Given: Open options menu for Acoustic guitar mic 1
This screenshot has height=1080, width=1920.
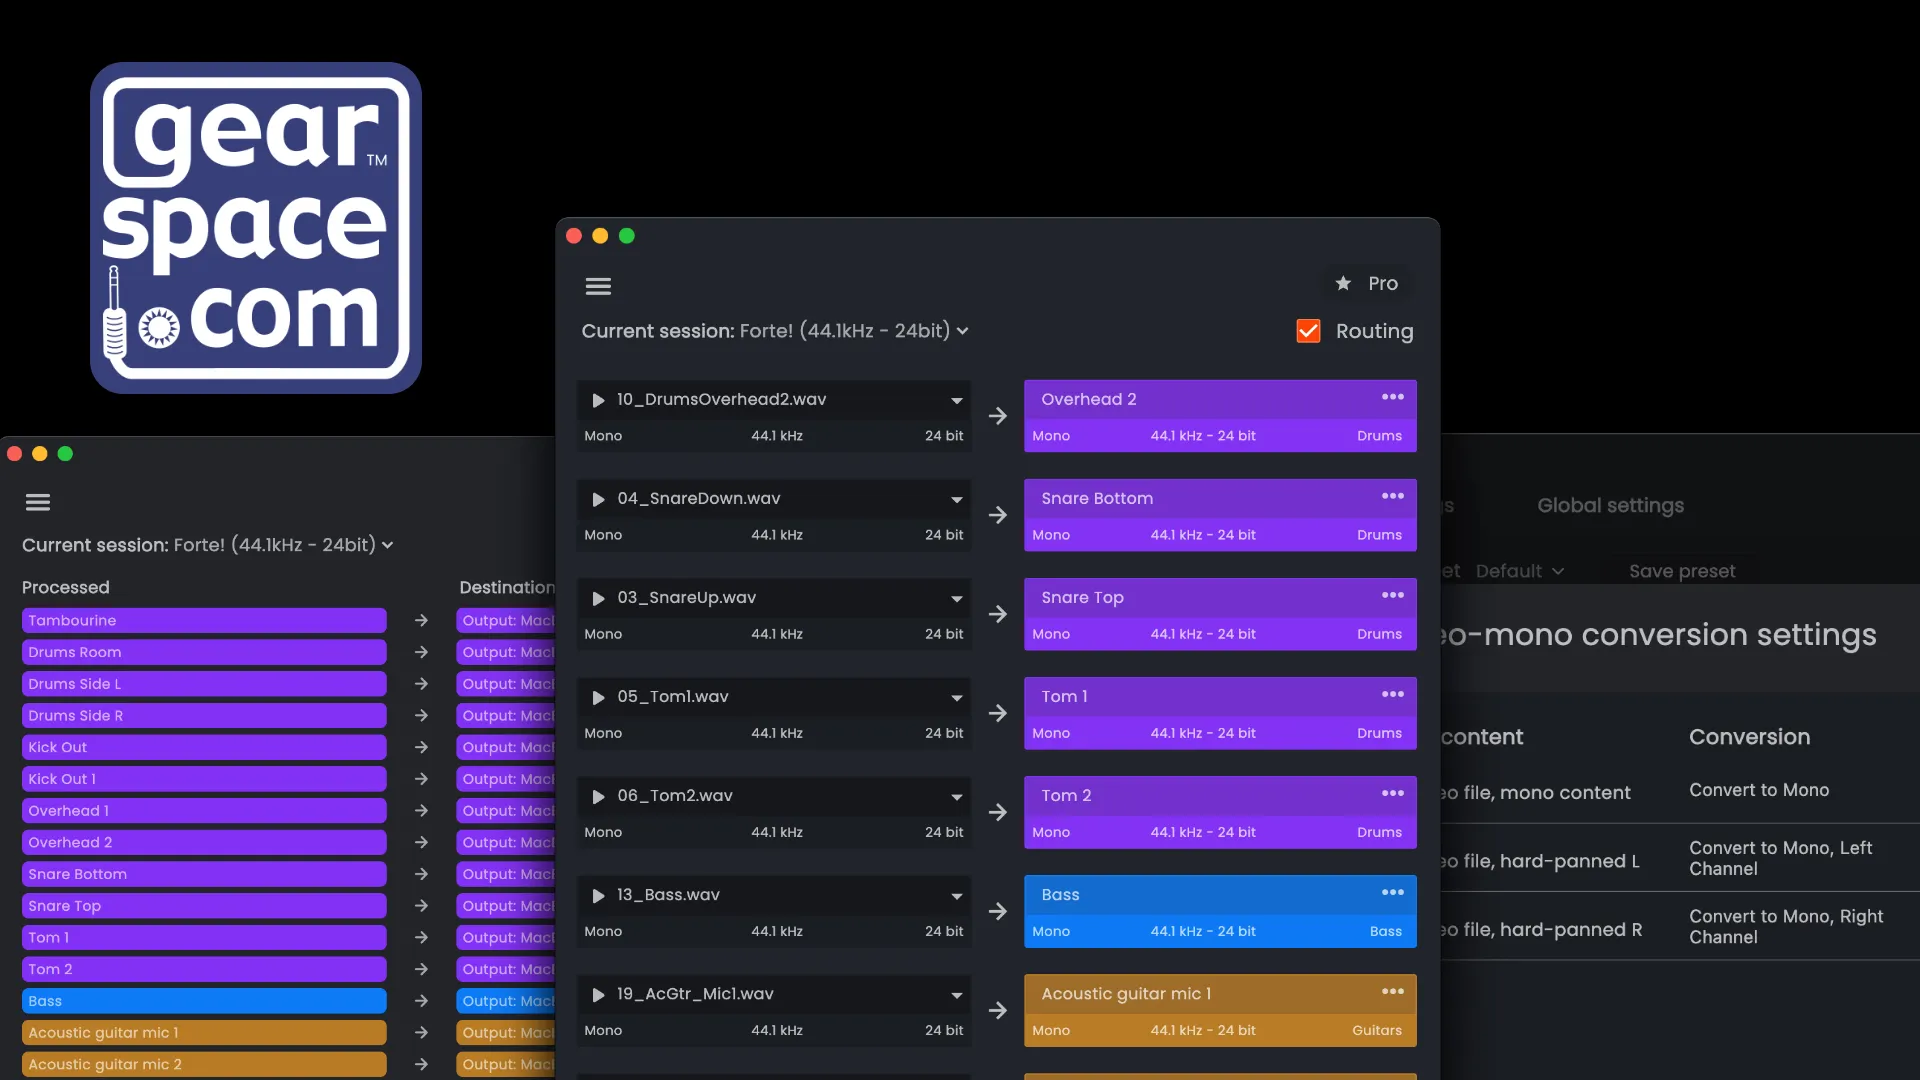Looking at the screenshot, I should pos(1393,991).
